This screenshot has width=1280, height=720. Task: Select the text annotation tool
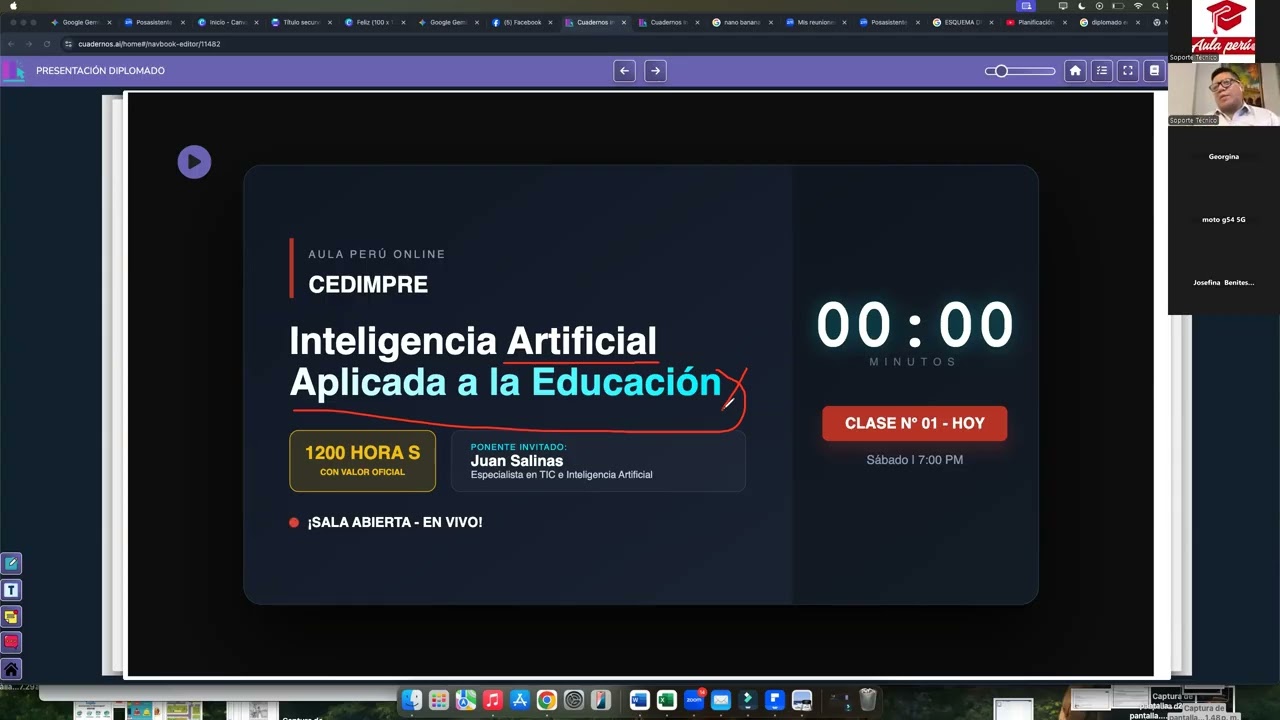click(11, 590)
